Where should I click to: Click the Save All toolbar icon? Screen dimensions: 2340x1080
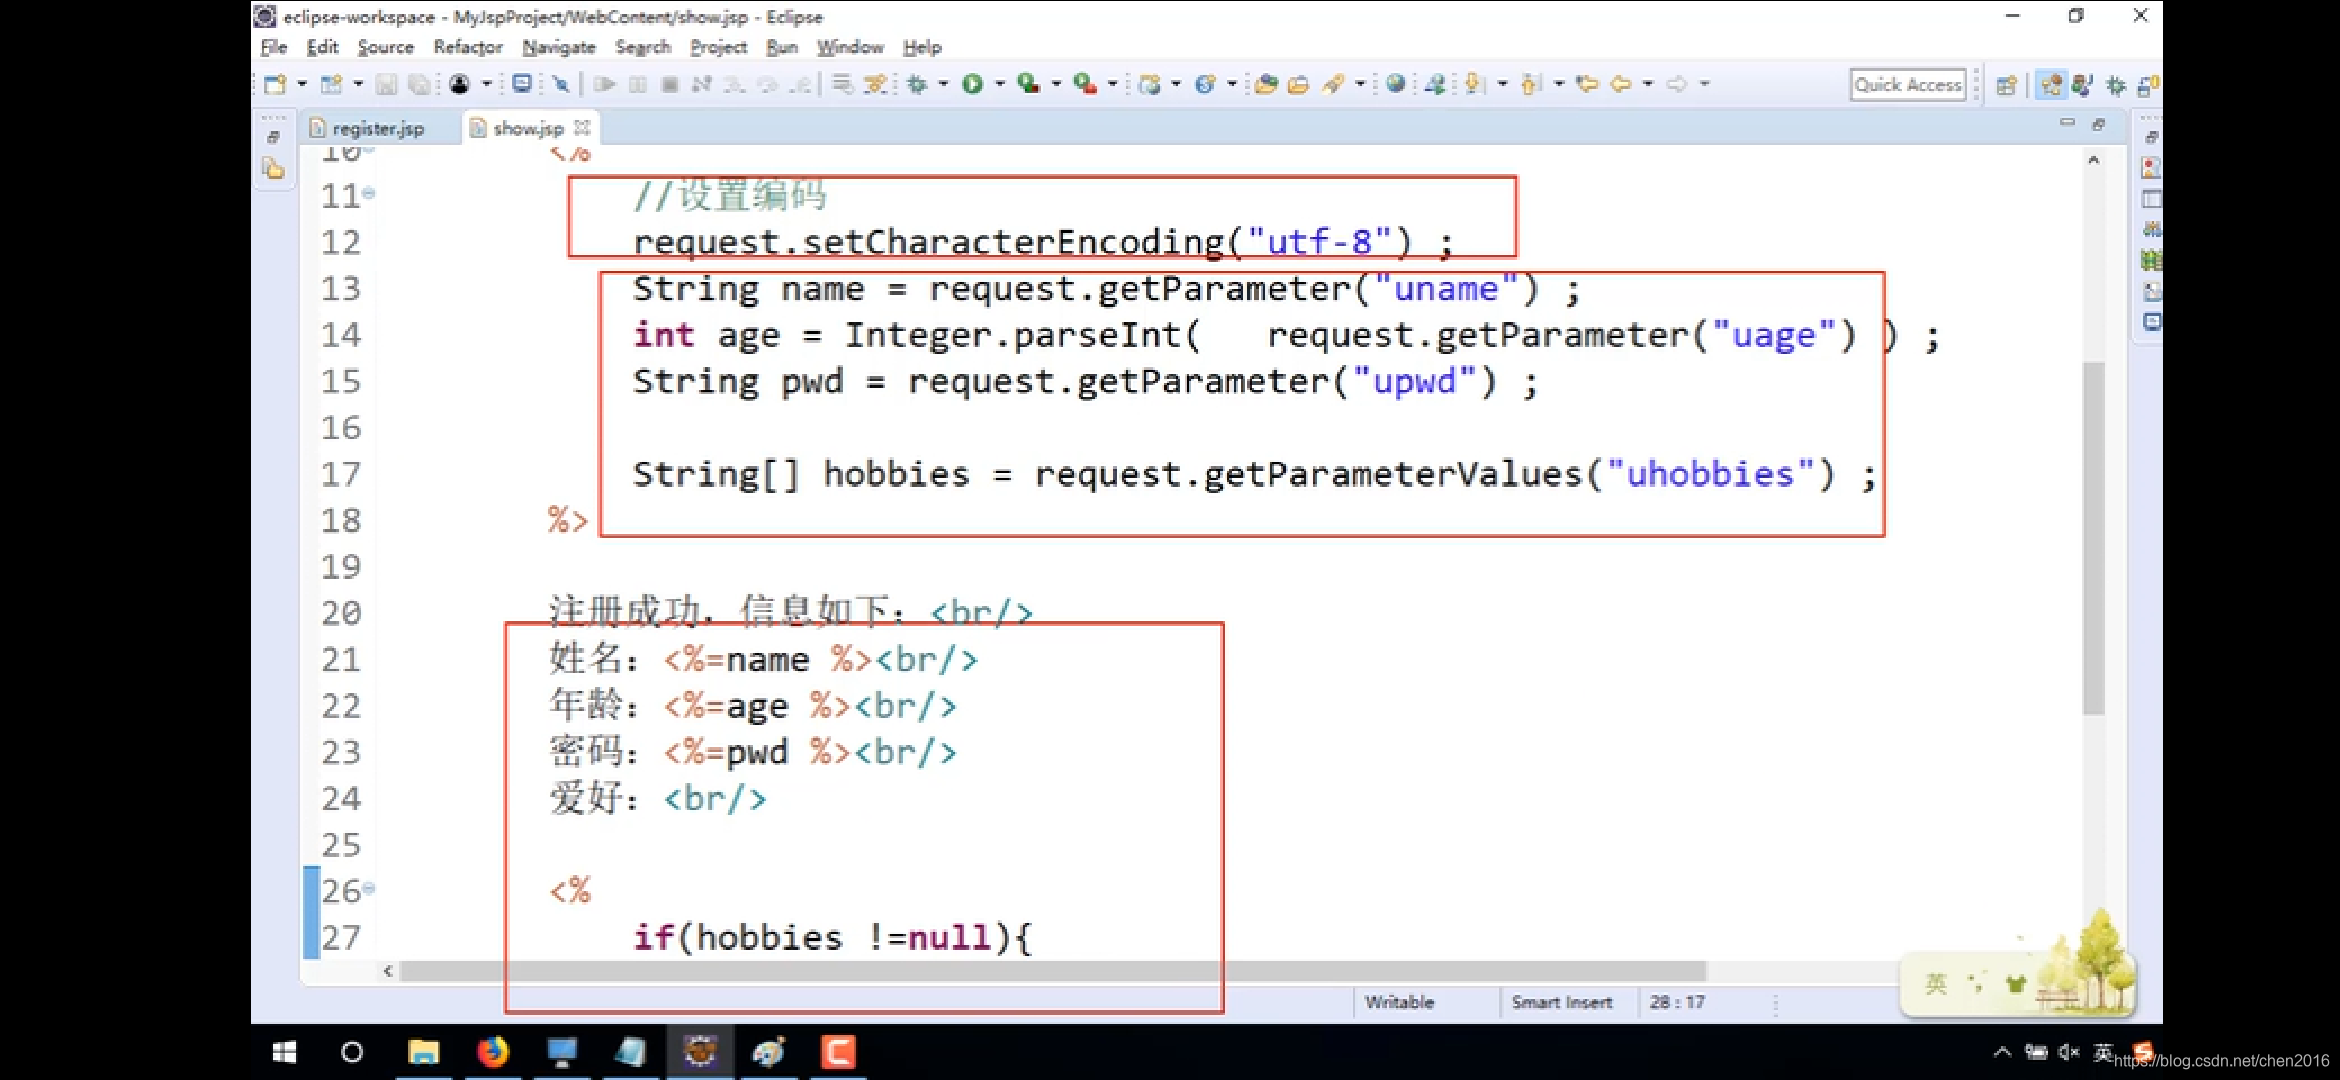[x=419, y=85]
